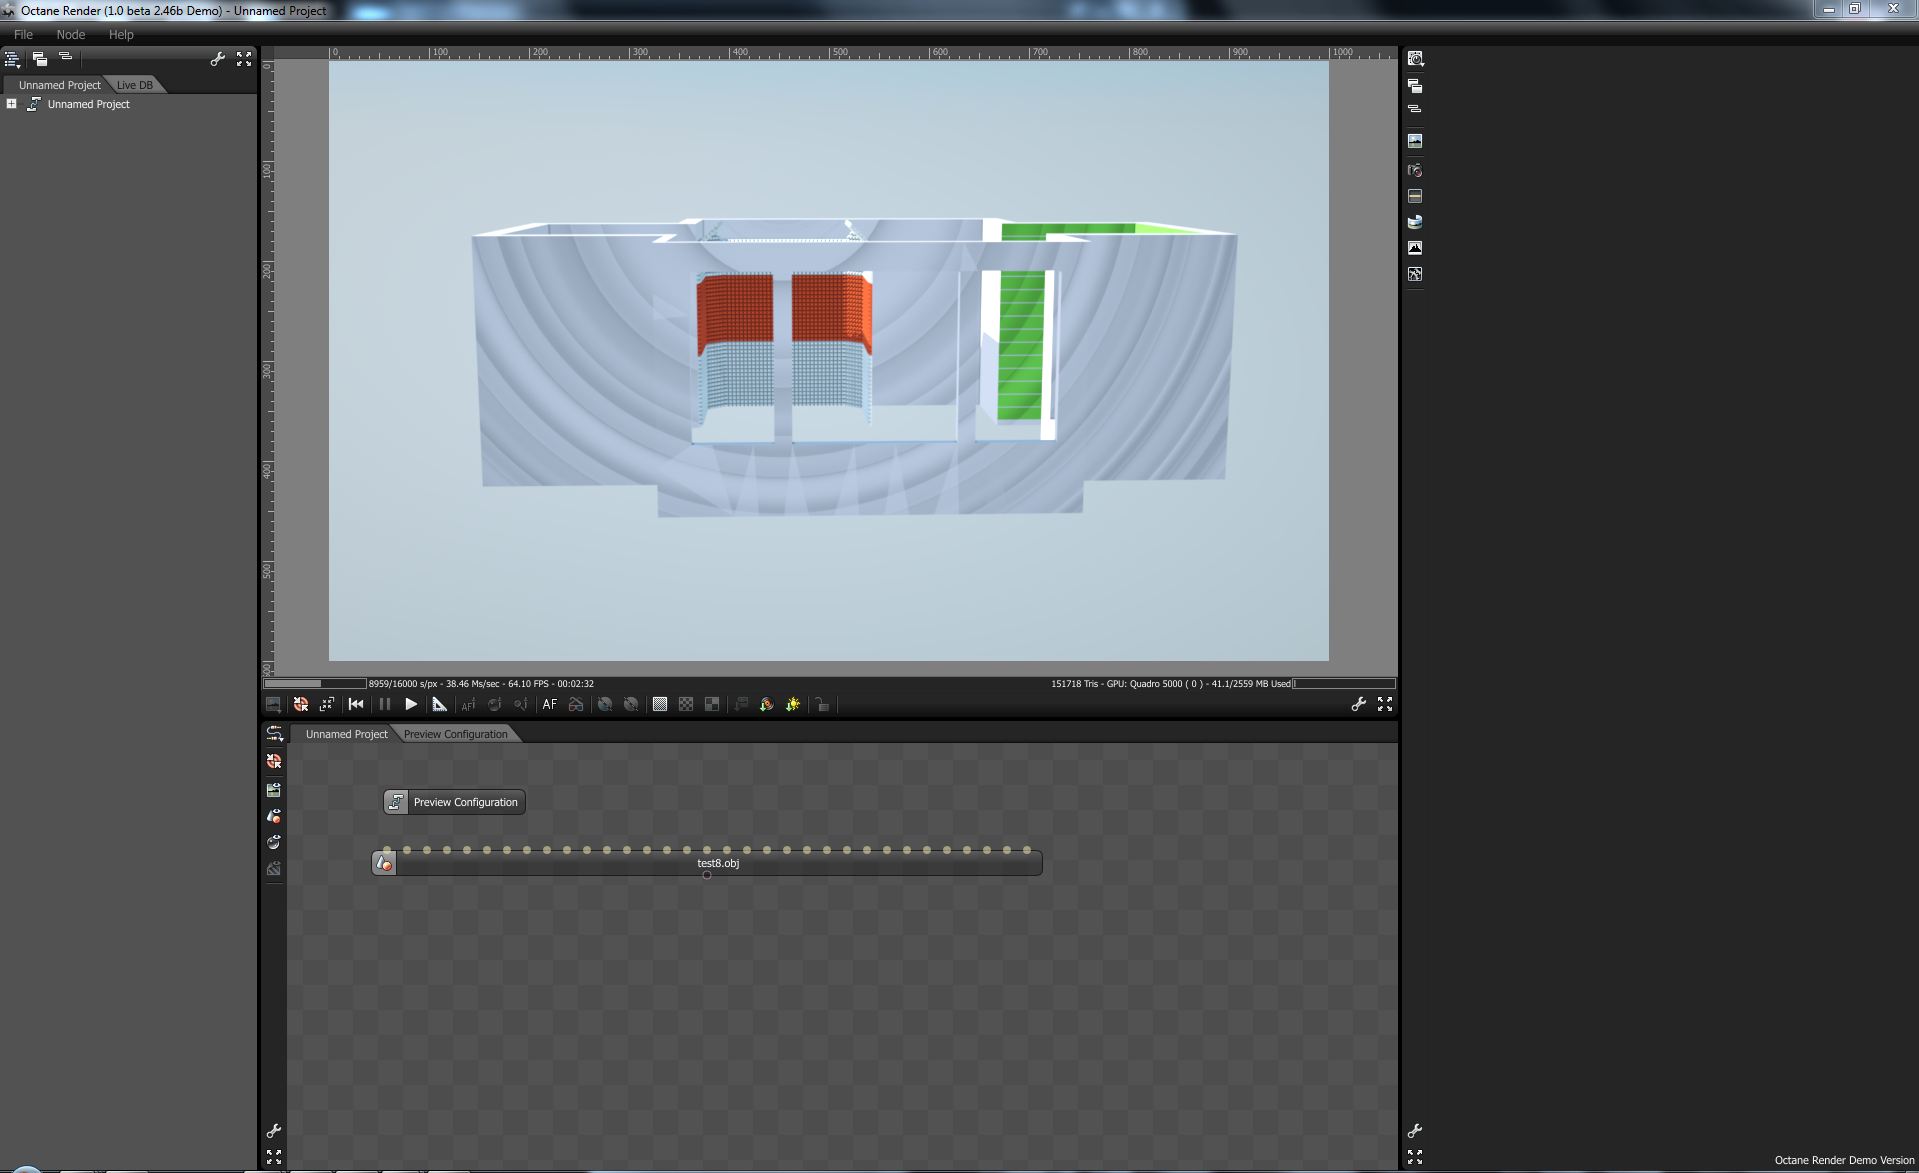Toggle texture nodes visibility in graph
Viewport: 1919px width, 1173px height.
pos(274,868)
